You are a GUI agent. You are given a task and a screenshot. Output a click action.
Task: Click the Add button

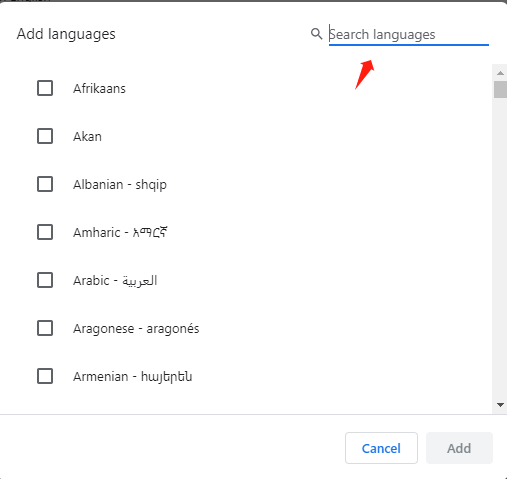459,448
